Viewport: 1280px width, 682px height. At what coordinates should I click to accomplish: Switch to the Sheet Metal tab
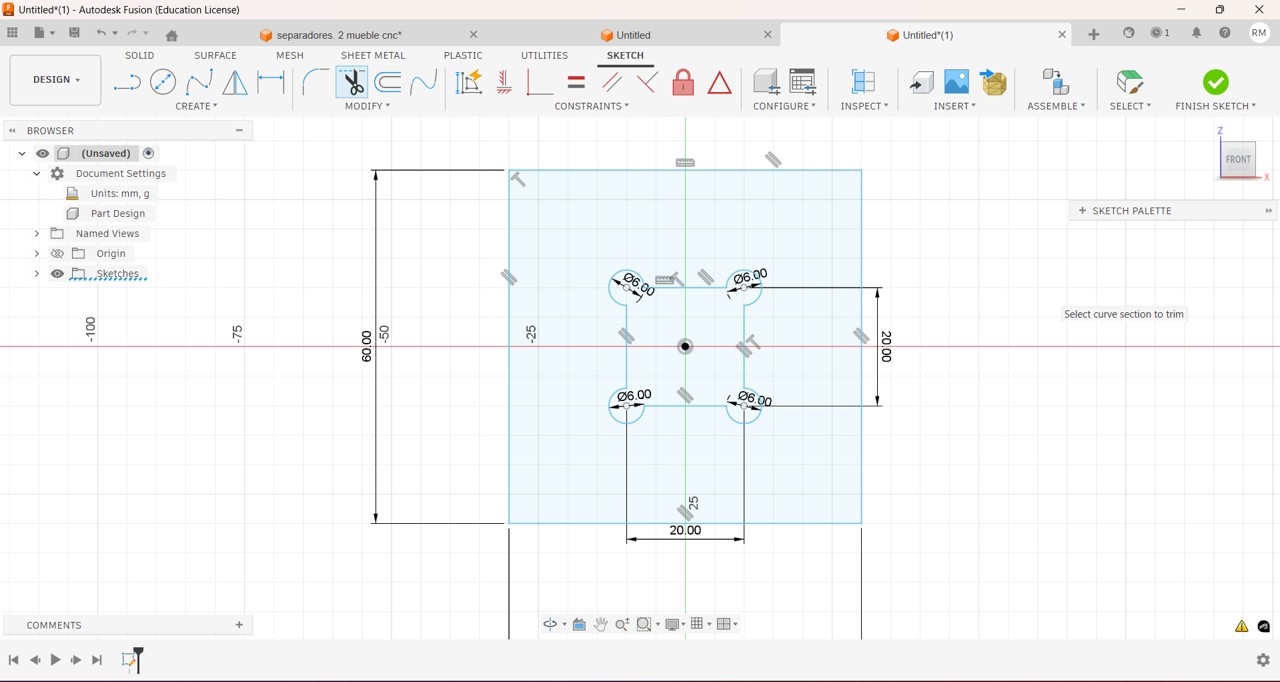tap(373, 56)
